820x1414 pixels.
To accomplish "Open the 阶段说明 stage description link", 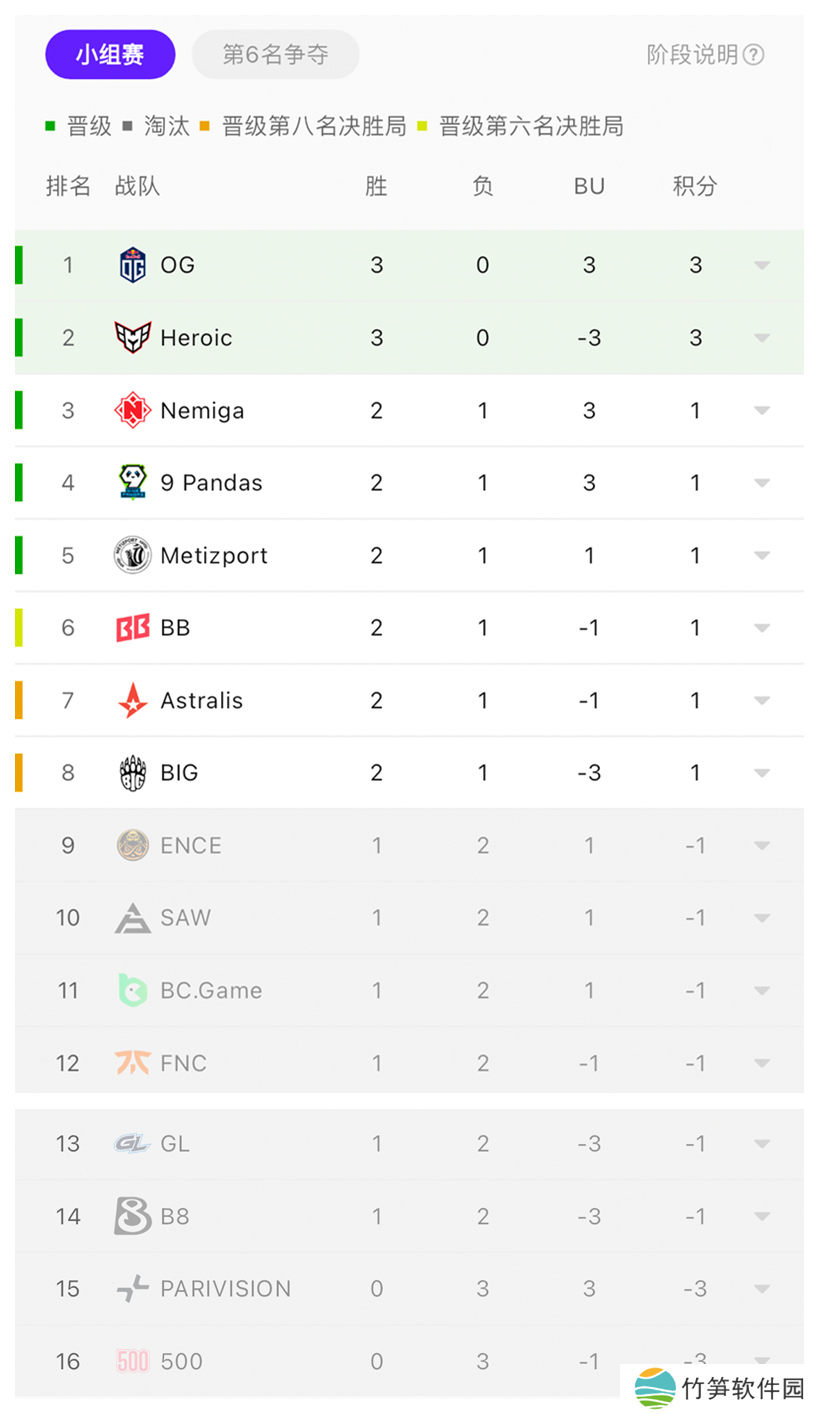I will 692,55.
